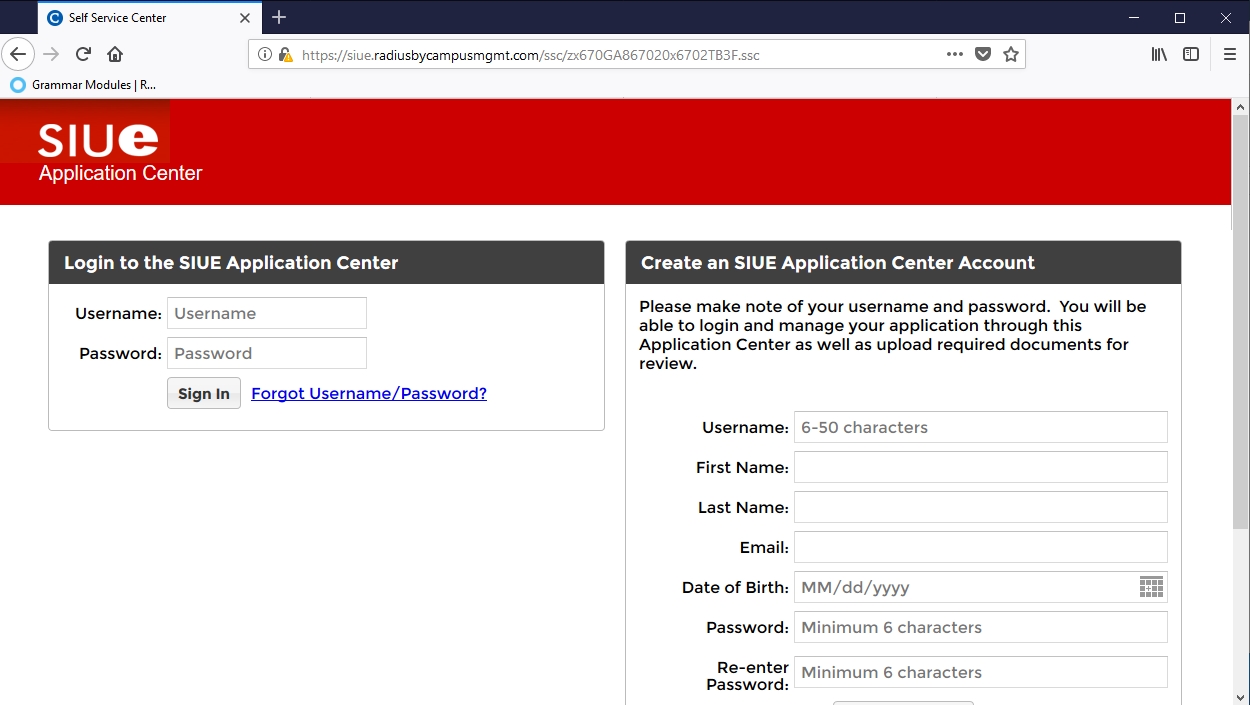Image resolution: width=1250 pixels, height=705 pixels.
Task: Open the Date of Birth calendar picker
Action: (1151, 587)
